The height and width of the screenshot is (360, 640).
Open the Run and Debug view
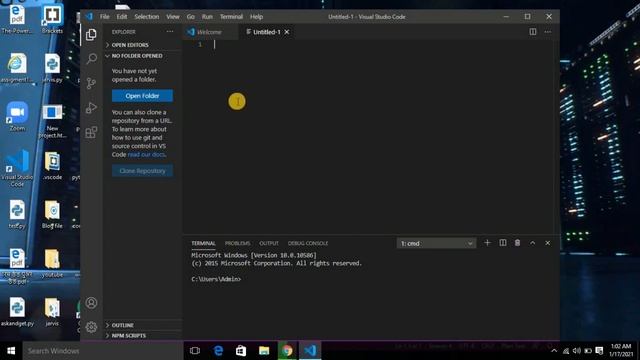click(x=91, y=108)
